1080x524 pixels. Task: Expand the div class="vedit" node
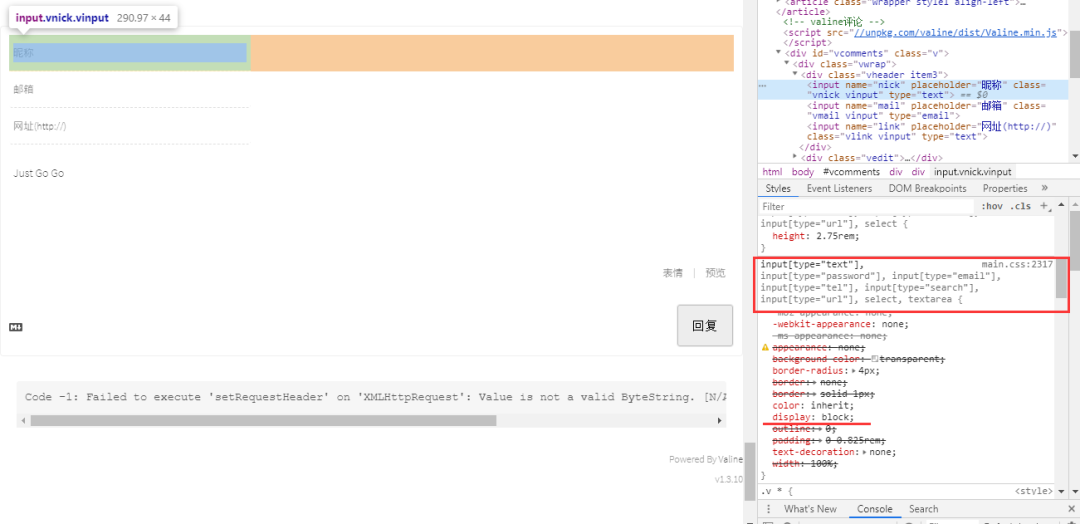(x=795, y=157)
